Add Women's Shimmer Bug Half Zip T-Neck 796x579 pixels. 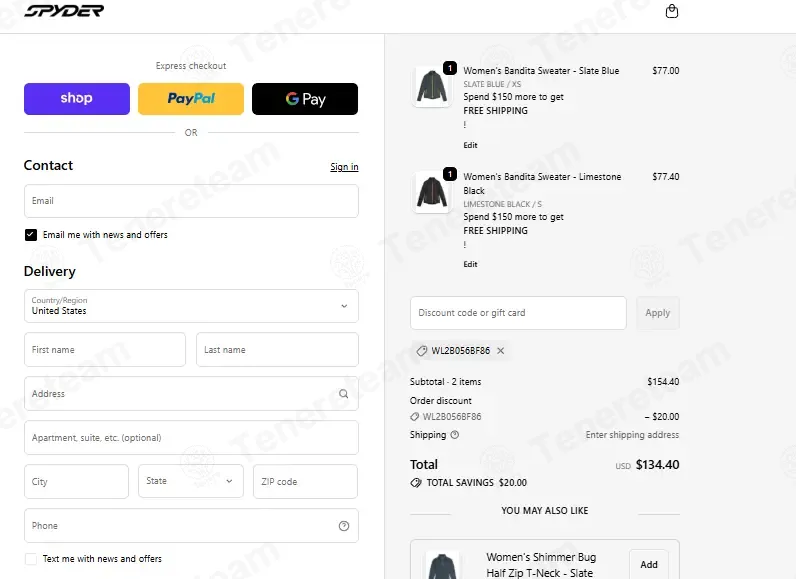[x=649, y=564]
